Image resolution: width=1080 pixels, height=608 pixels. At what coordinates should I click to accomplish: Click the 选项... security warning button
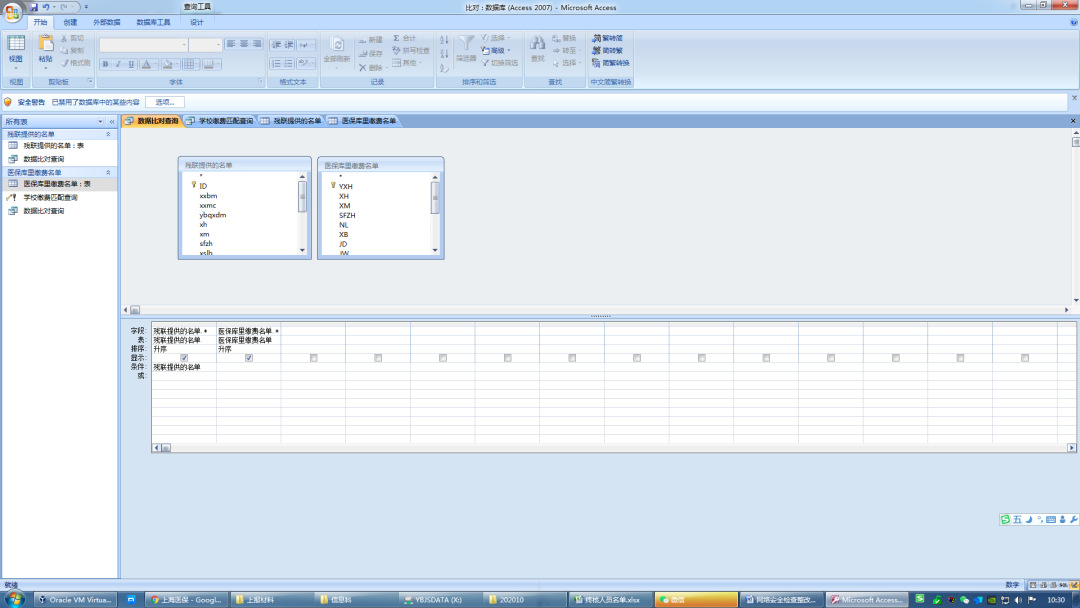click(x=165, y=102)
